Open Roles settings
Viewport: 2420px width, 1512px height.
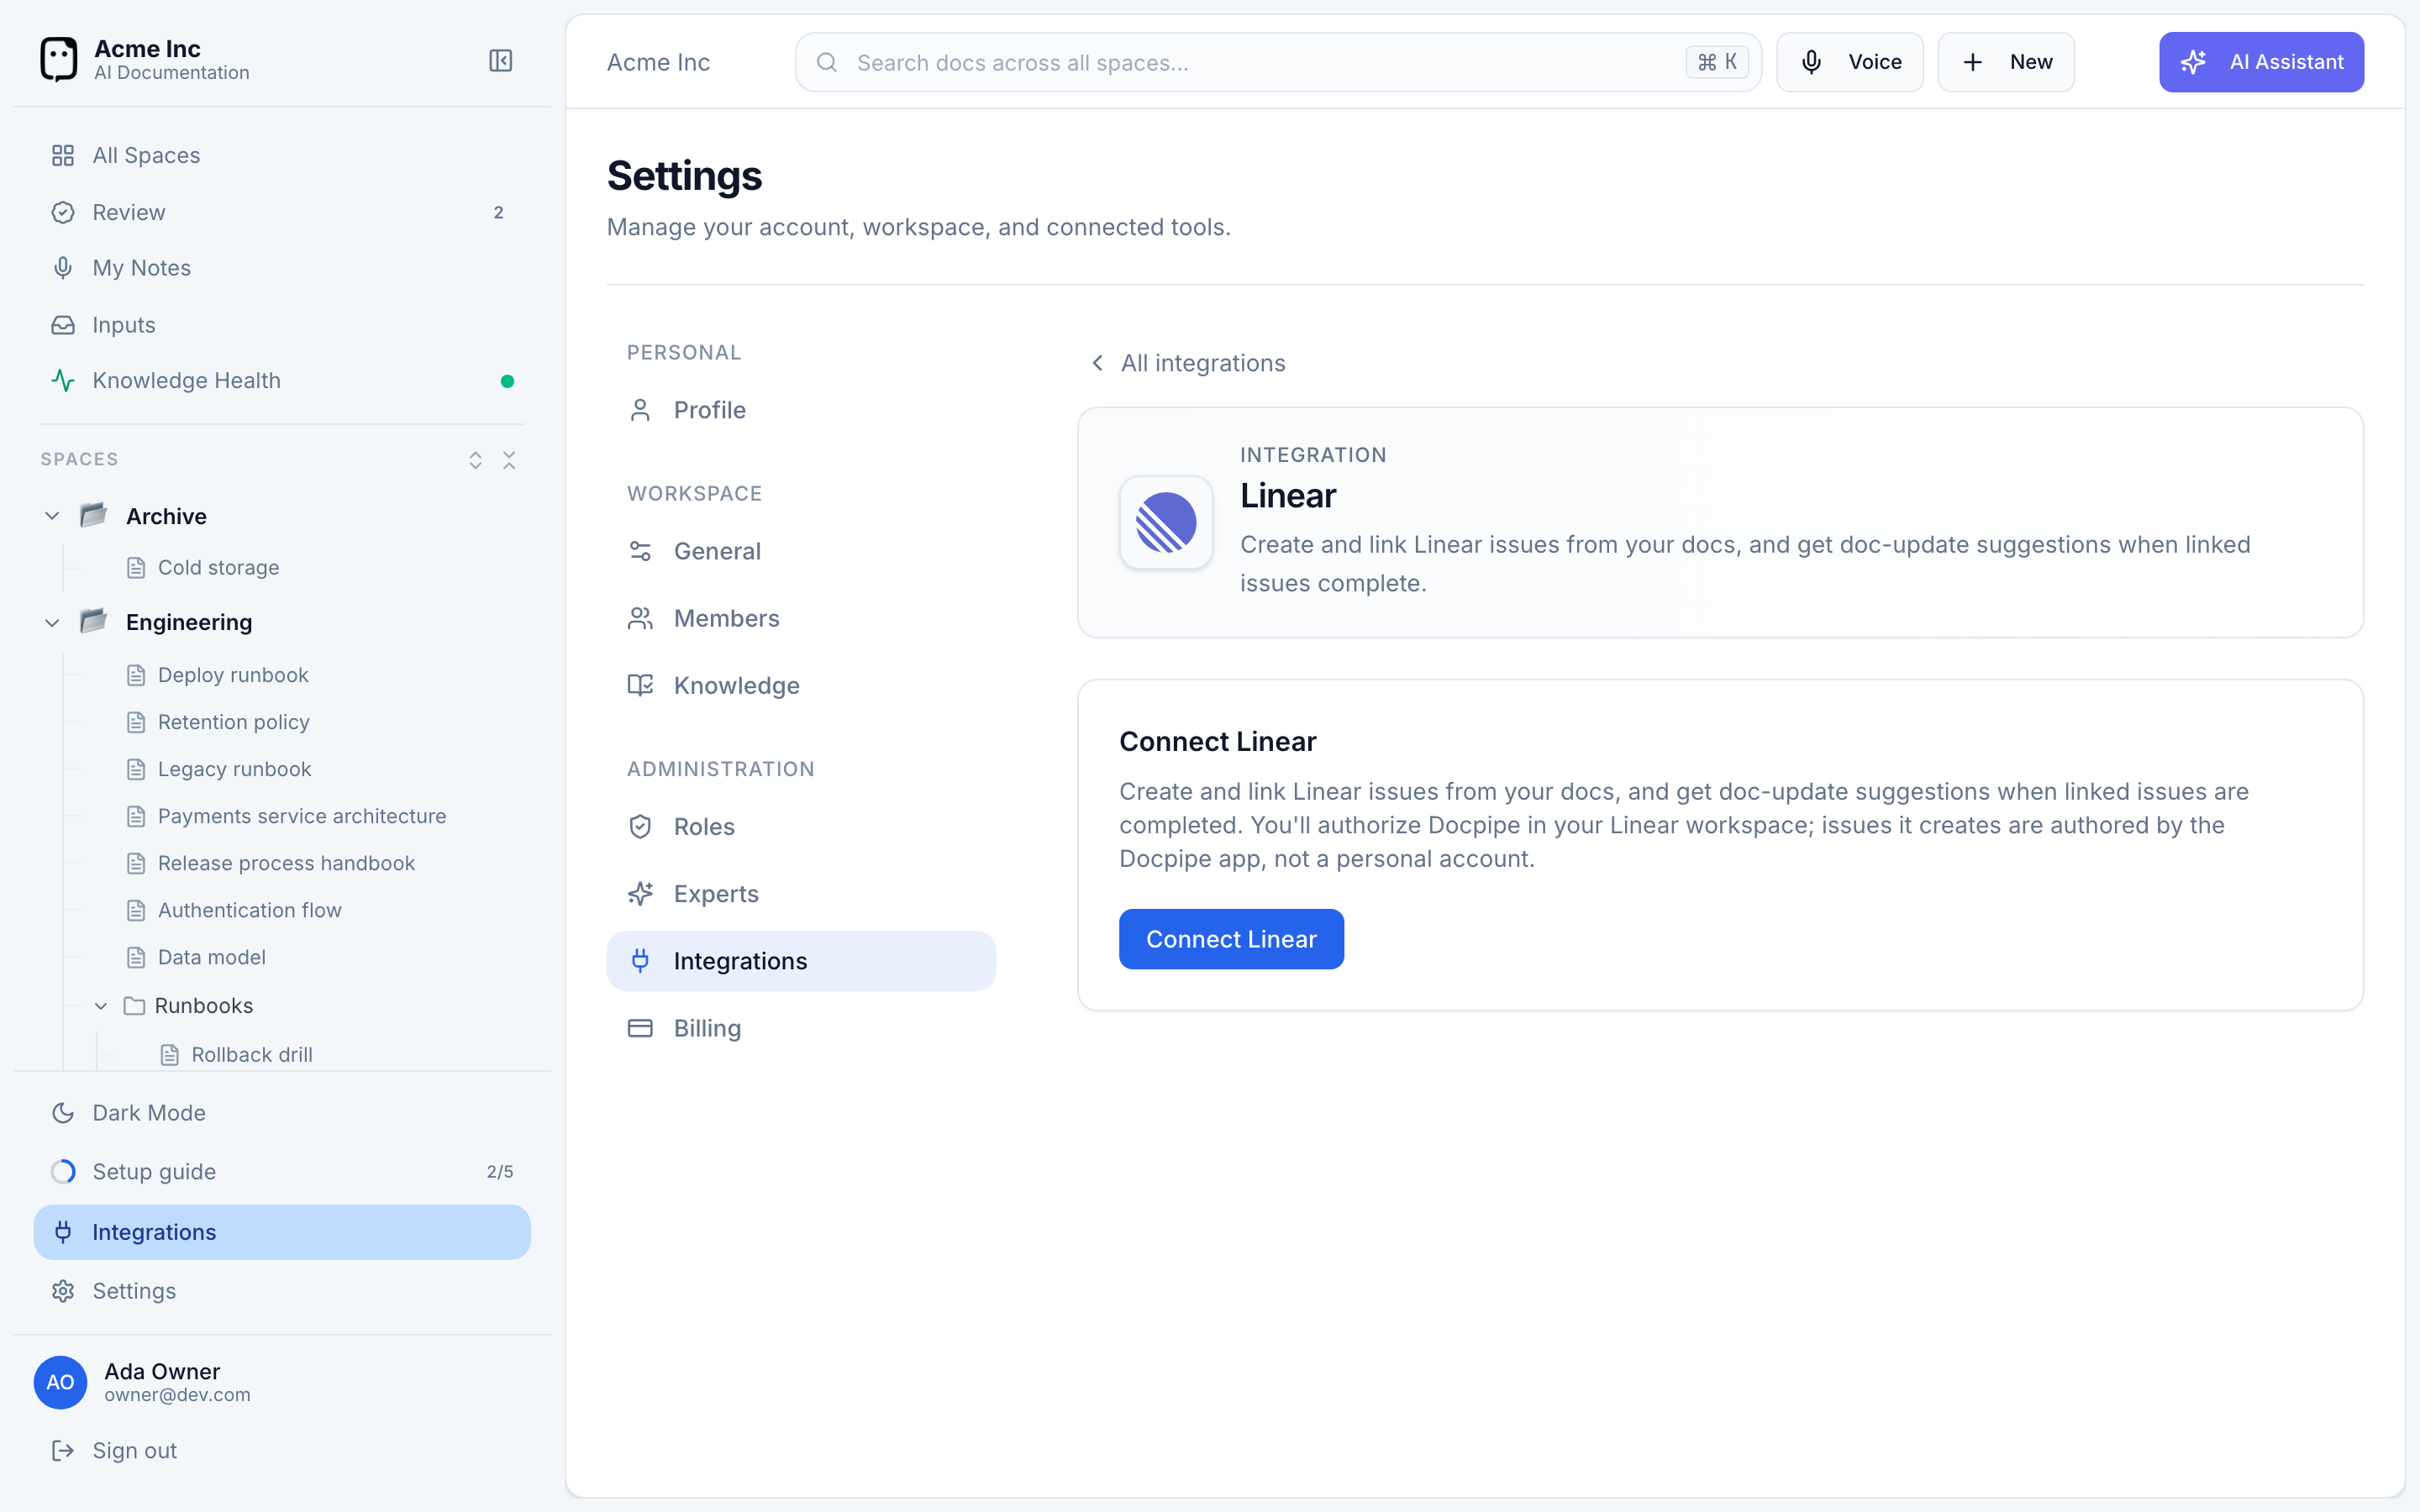800,827
